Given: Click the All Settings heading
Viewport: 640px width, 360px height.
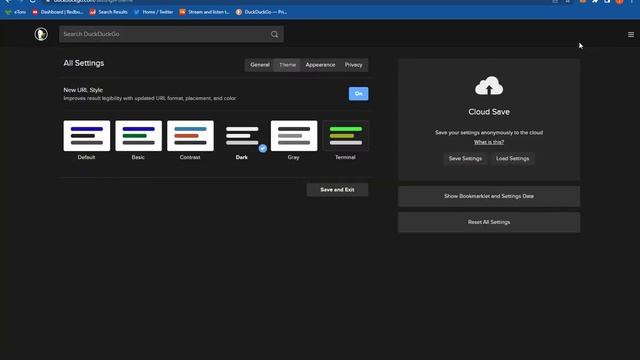Looking at the screenshot, I should point(84,63).
